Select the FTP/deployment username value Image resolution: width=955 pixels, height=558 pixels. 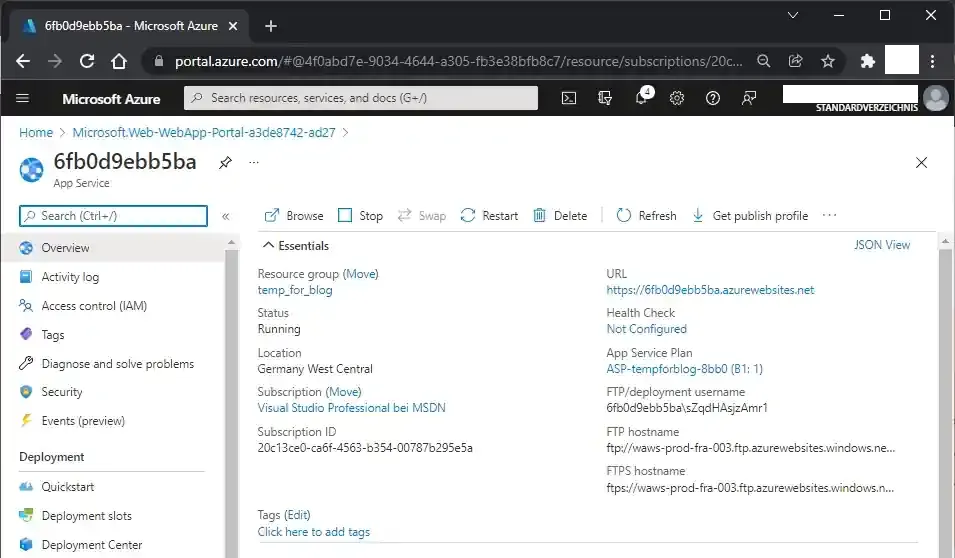click(x=687, y=408)
